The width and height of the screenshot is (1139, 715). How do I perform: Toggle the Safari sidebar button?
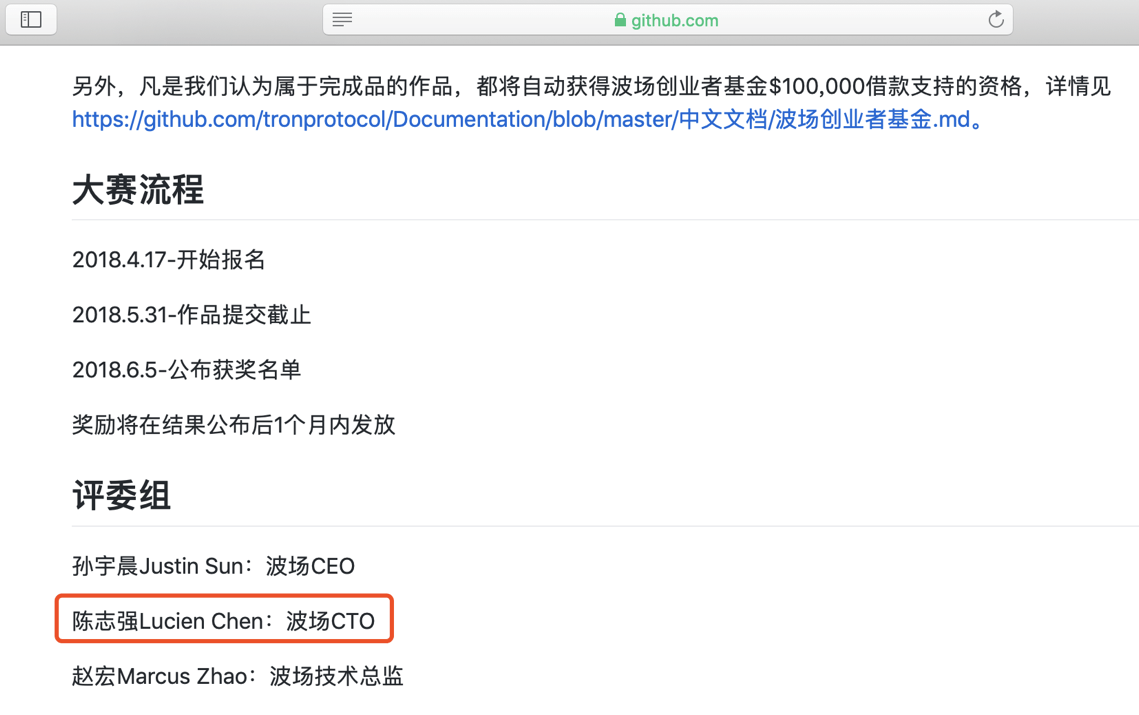click(x=31, y=20)
